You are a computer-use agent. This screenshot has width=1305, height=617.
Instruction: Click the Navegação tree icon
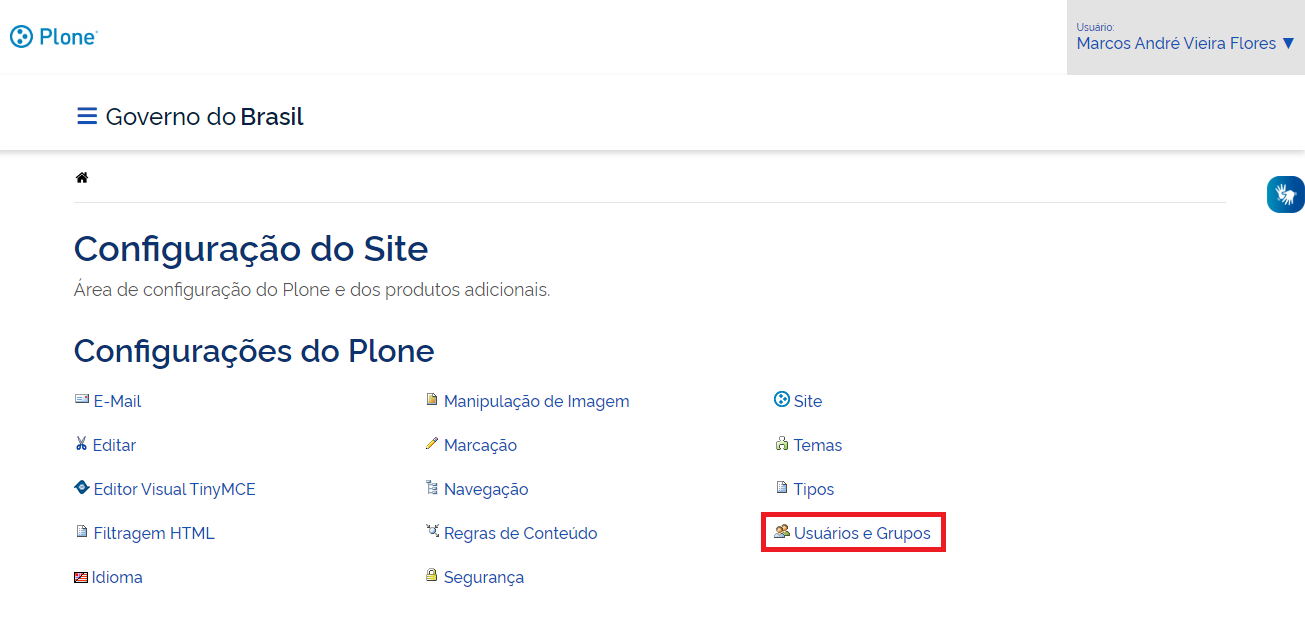tap(432, 488)
